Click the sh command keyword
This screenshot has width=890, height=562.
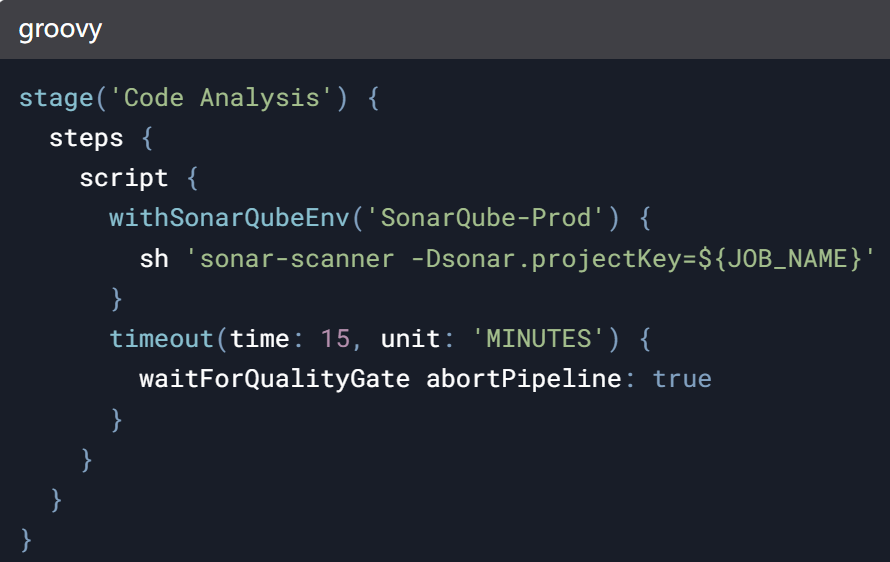tap(154, 259)
